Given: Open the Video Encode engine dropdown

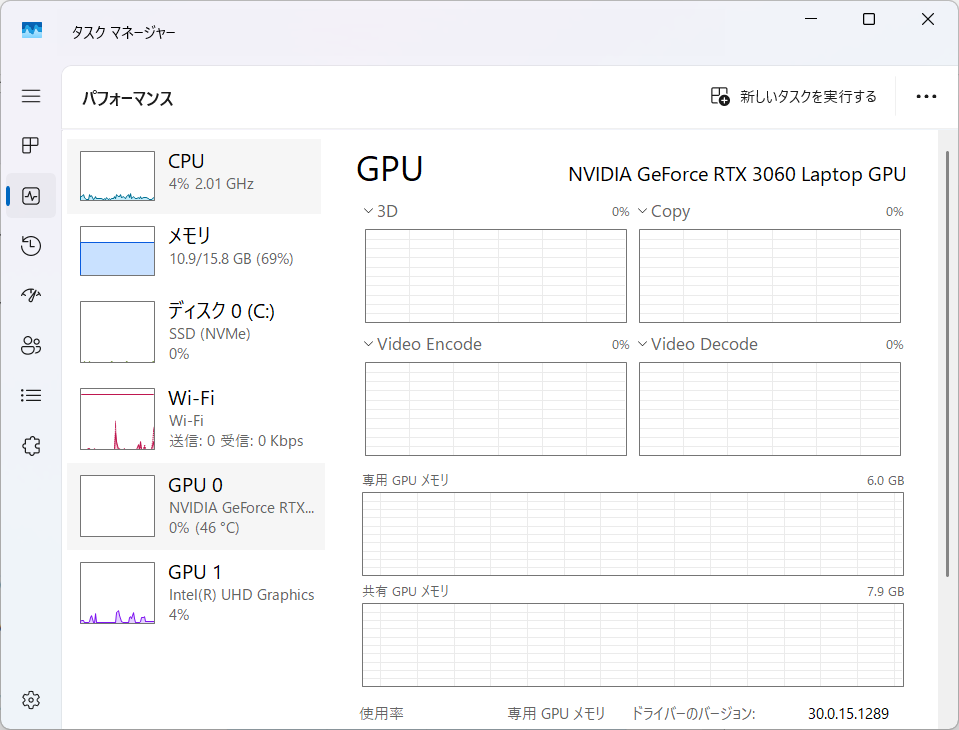Looking at the screenshot, I should [423, 344].
